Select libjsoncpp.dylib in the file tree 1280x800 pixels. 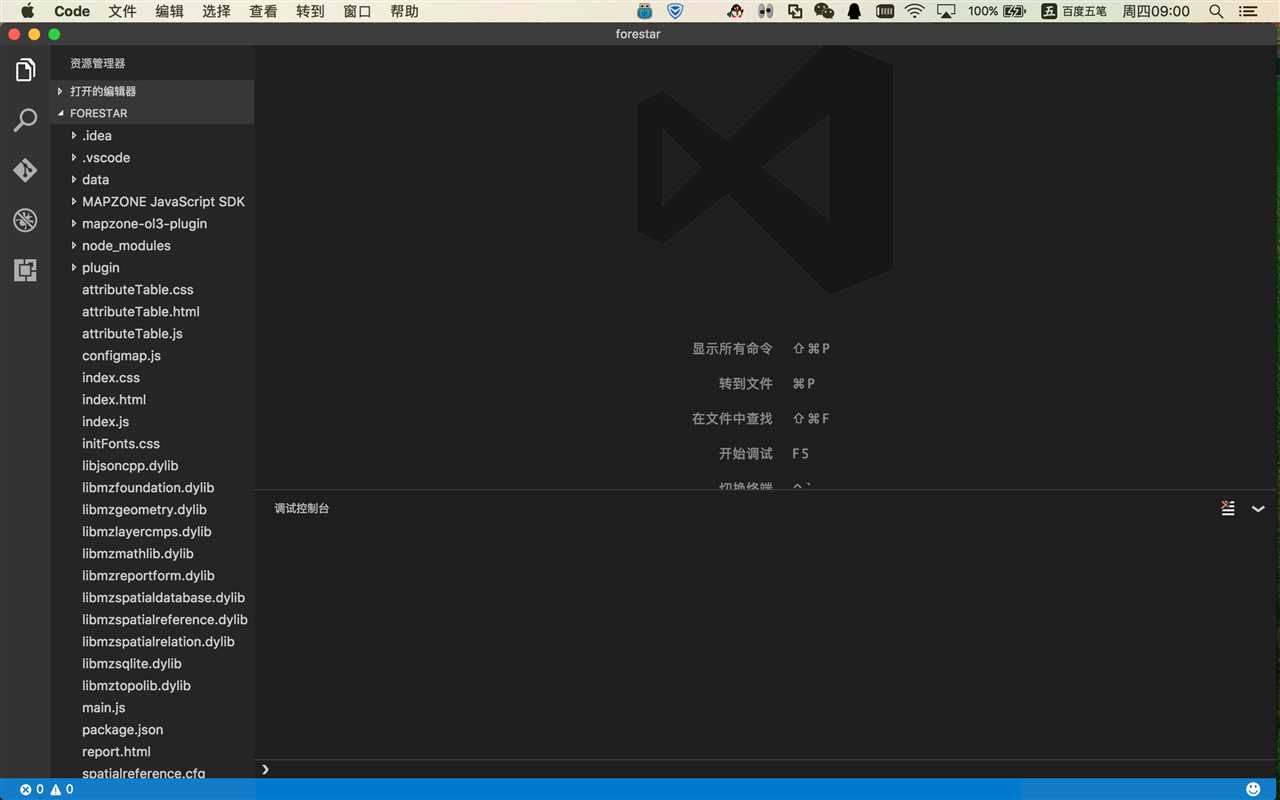point(153,465)
